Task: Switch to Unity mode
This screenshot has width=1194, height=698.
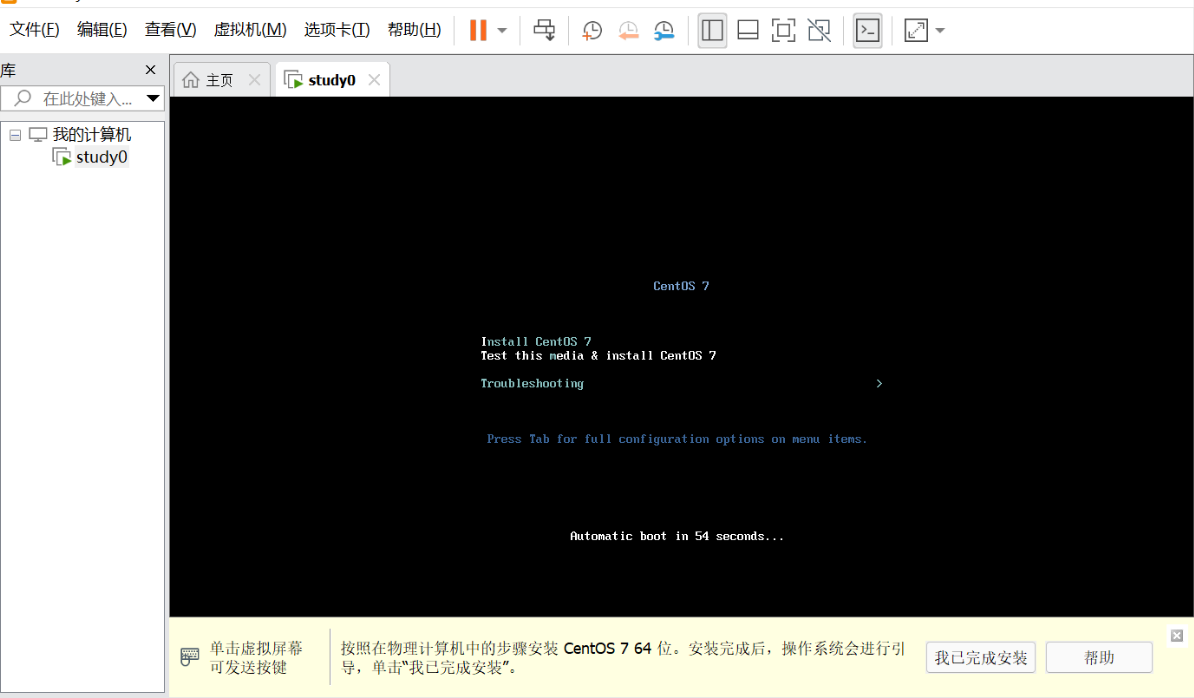Action: (x=819, y=30)
